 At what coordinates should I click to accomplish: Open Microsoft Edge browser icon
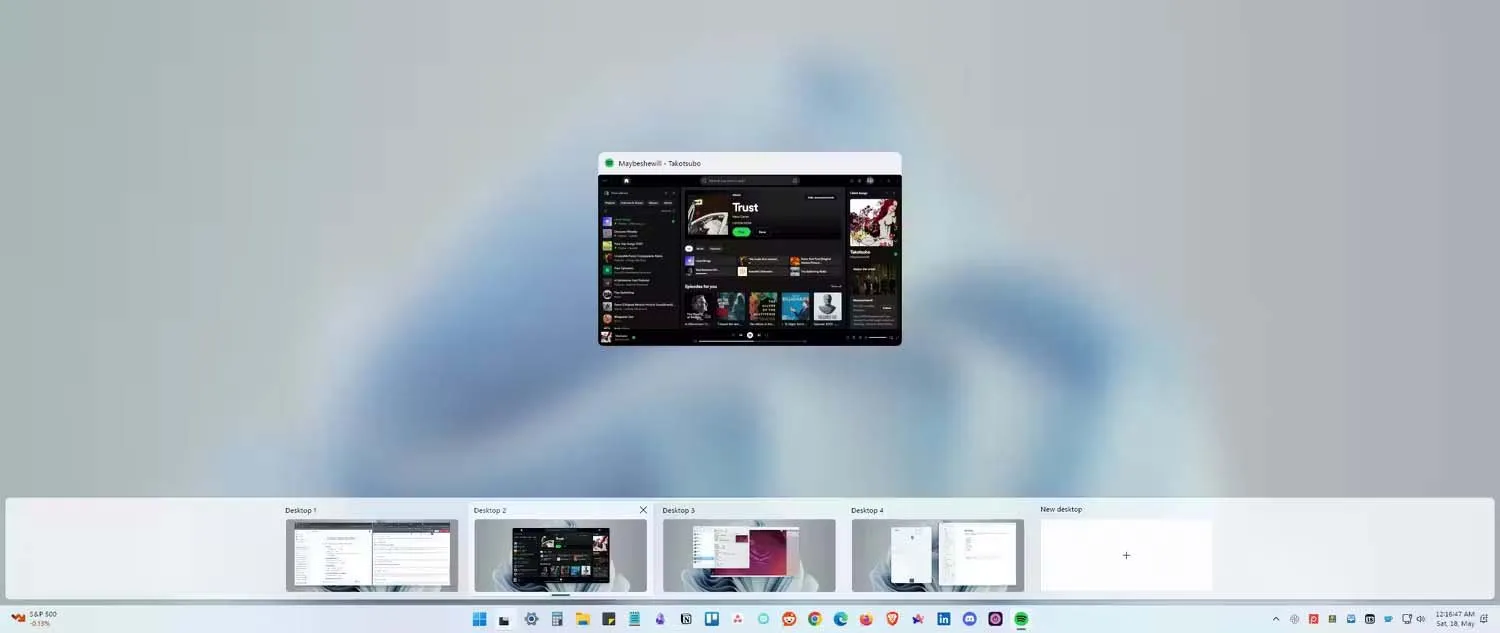pyautogui.click(x=841, y=619)
